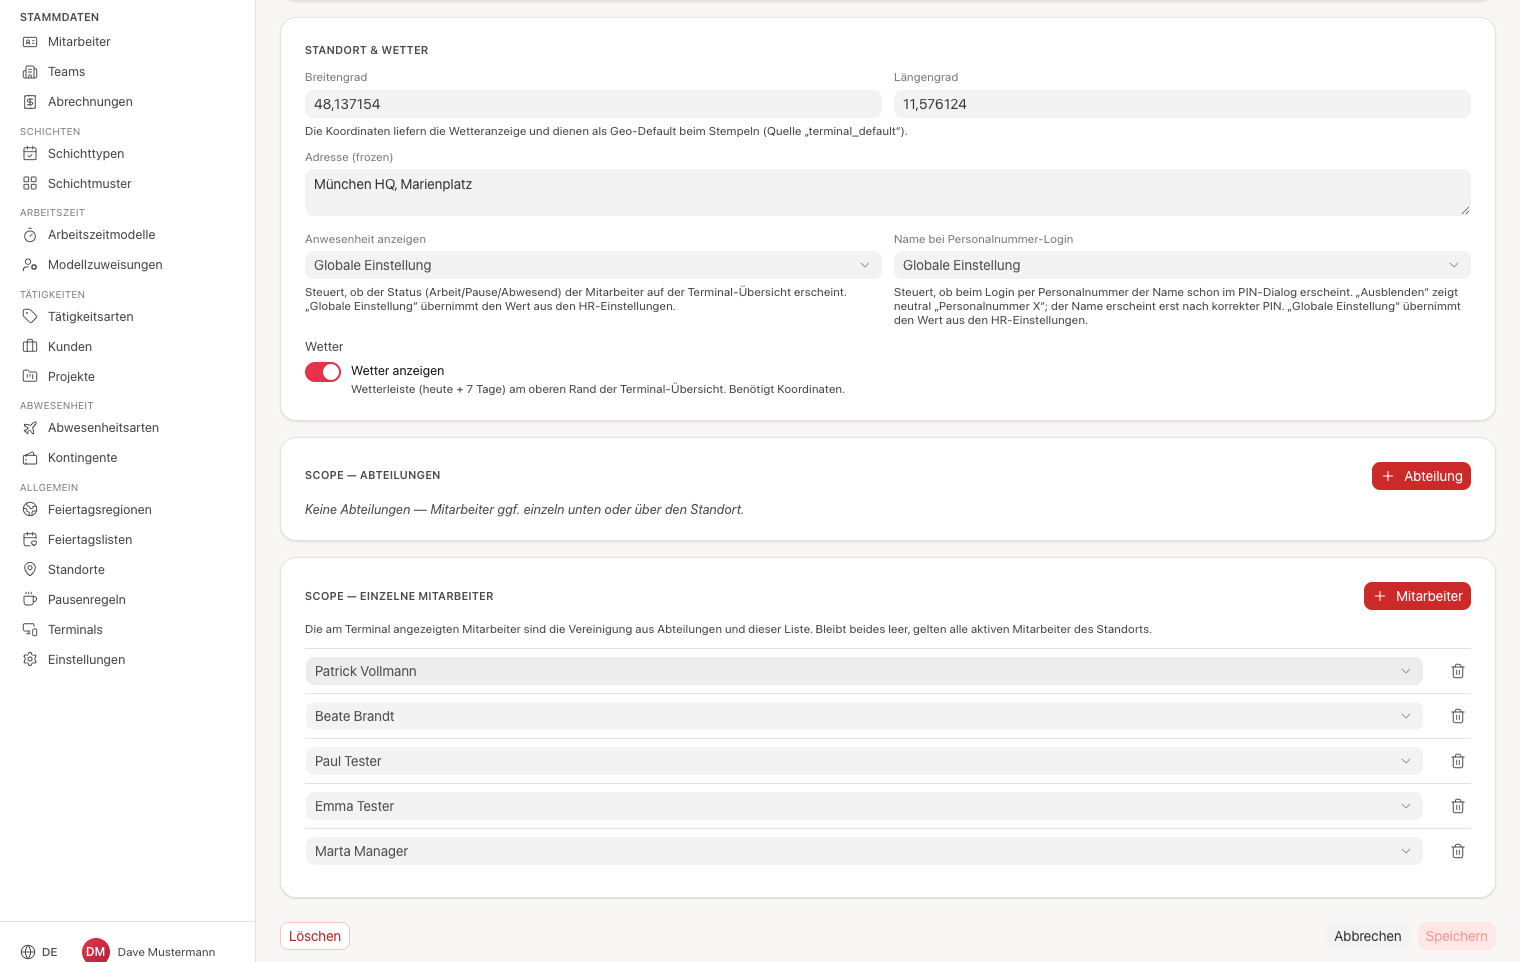Open Einstellungen in the sidebar
1520x962 pixels.
86,660
